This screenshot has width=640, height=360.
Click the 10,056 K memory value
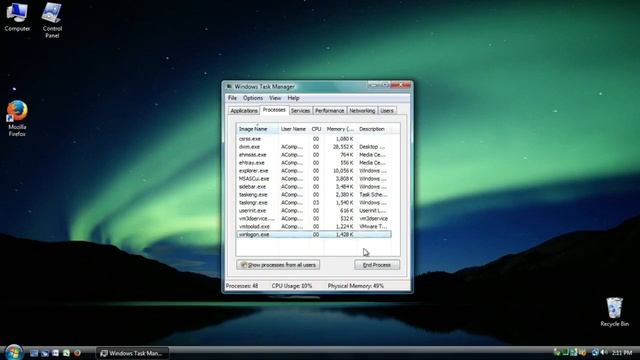coord(343,171)
